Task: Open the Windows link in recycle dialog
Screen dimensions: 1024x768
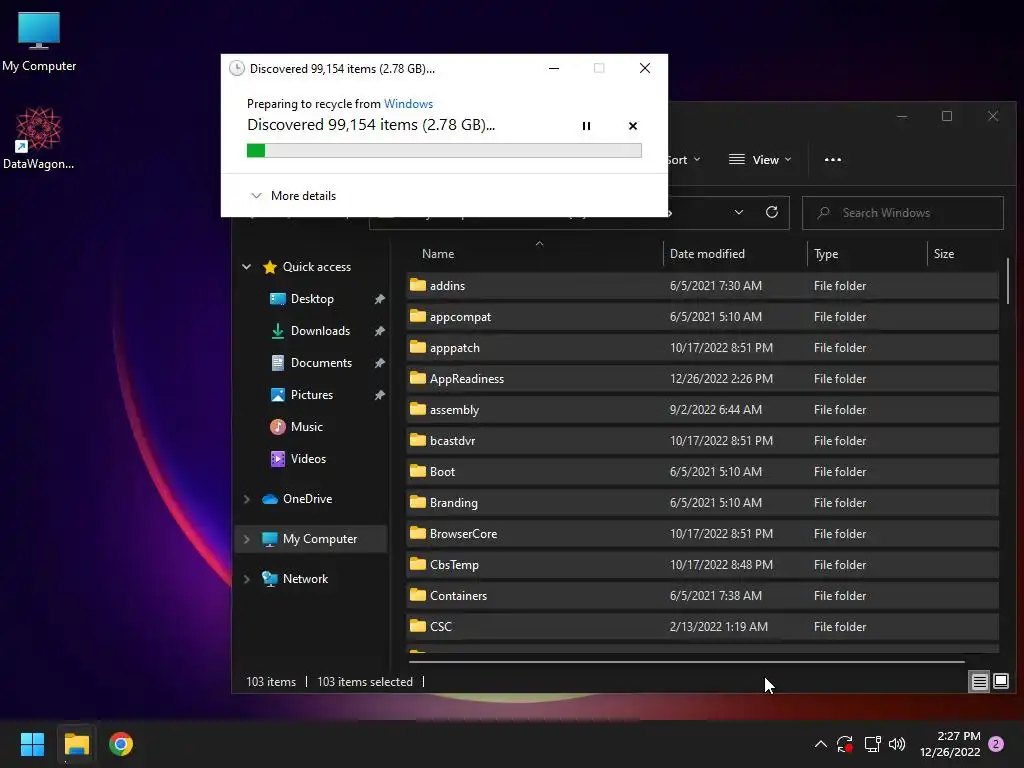Action: 408,104
